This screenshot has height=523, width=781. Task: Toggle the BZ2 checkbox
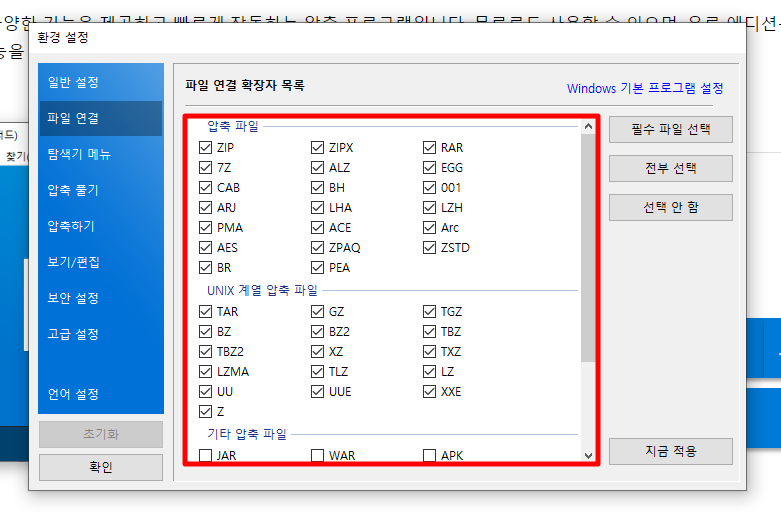[x=317, y=331]
